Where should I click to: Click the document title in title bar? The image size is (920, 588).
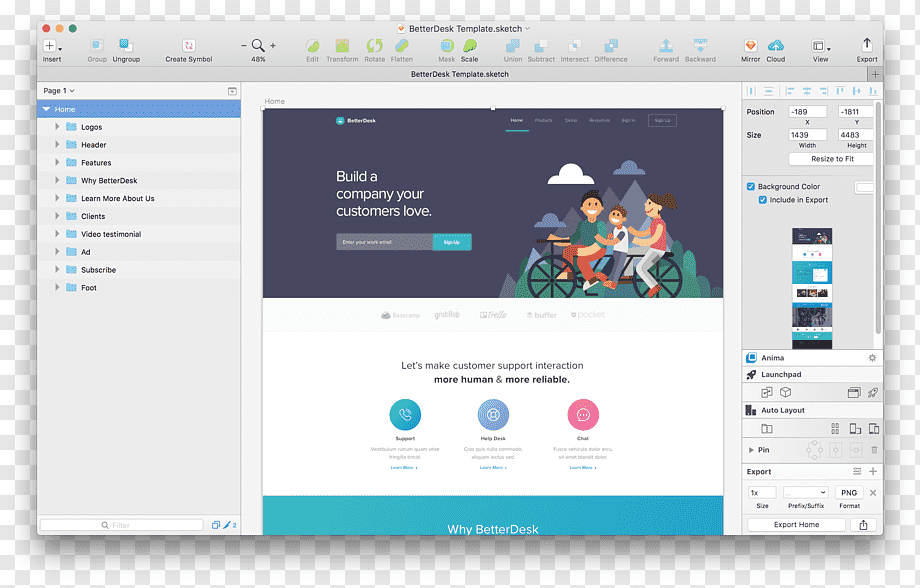click(465, 28)
